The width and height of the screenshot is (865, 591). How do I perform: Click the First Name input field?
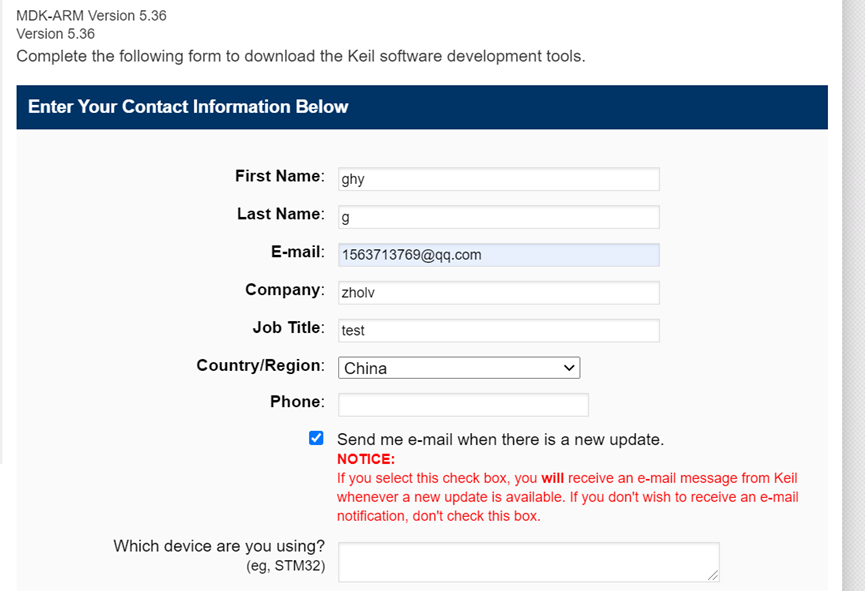(499, 179)
